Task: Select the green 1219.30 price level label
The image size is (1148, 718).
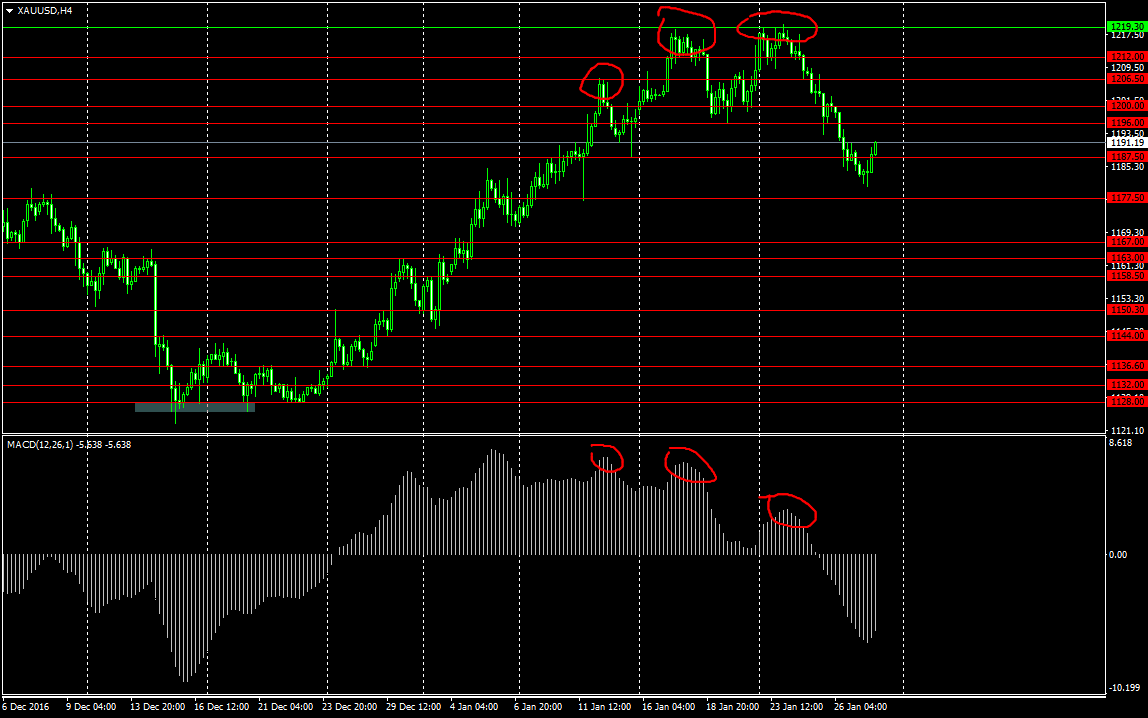Action: pyautogui.click(x=1127, y=27)
